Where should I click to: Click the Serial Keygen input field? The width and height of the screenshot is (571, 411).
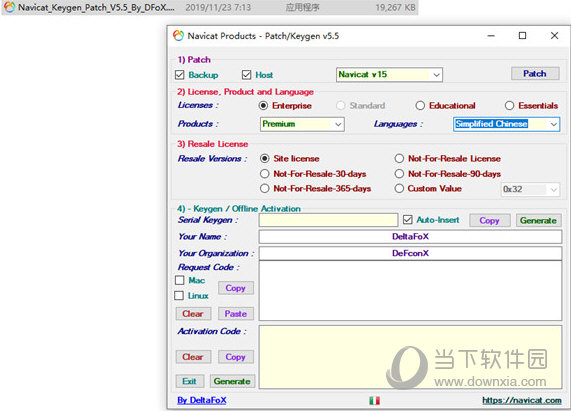click(x=328, y=220)
